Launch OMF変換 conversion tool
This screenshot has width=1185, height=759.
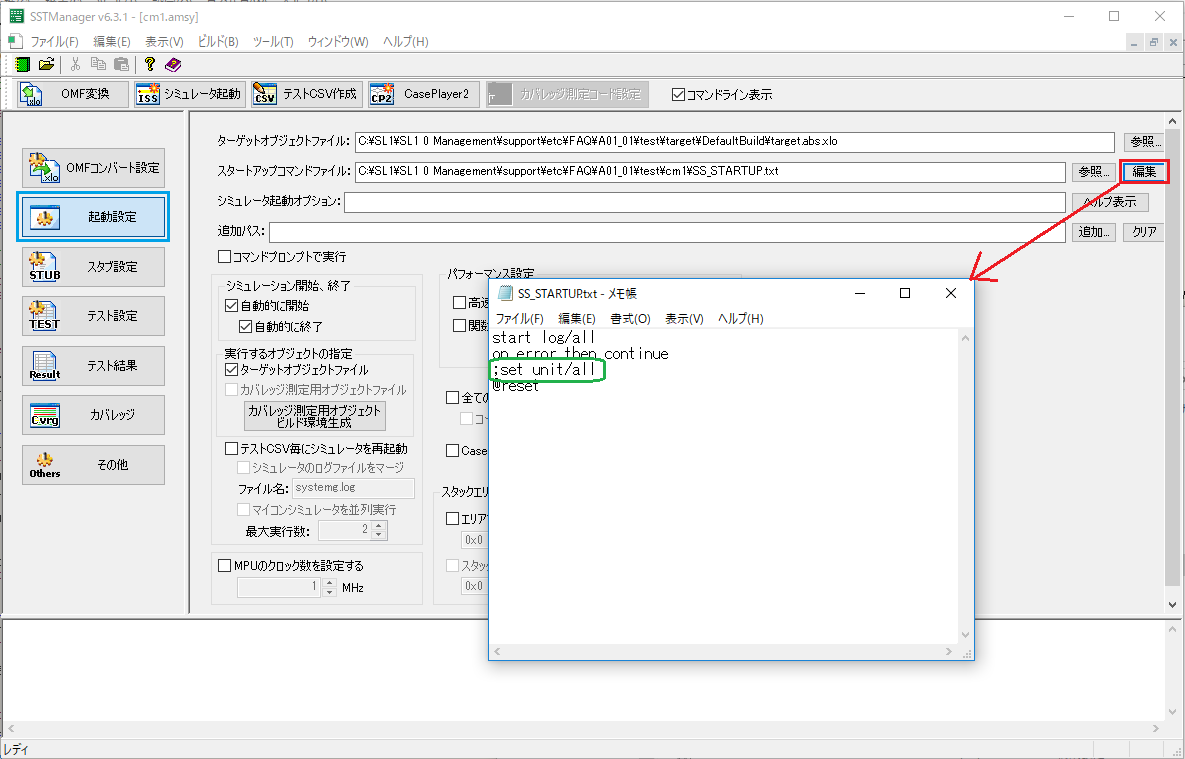tap(73, 94)
